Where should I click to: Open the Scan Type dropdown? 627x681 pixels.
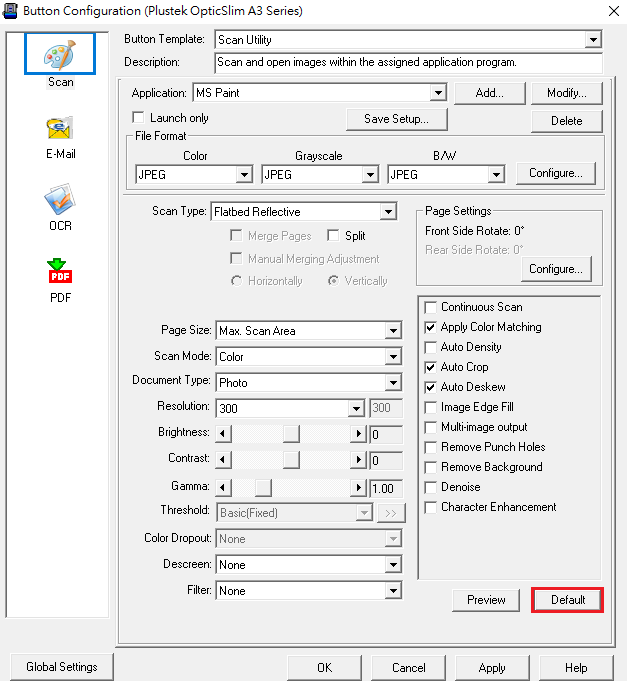pos(388,212)
